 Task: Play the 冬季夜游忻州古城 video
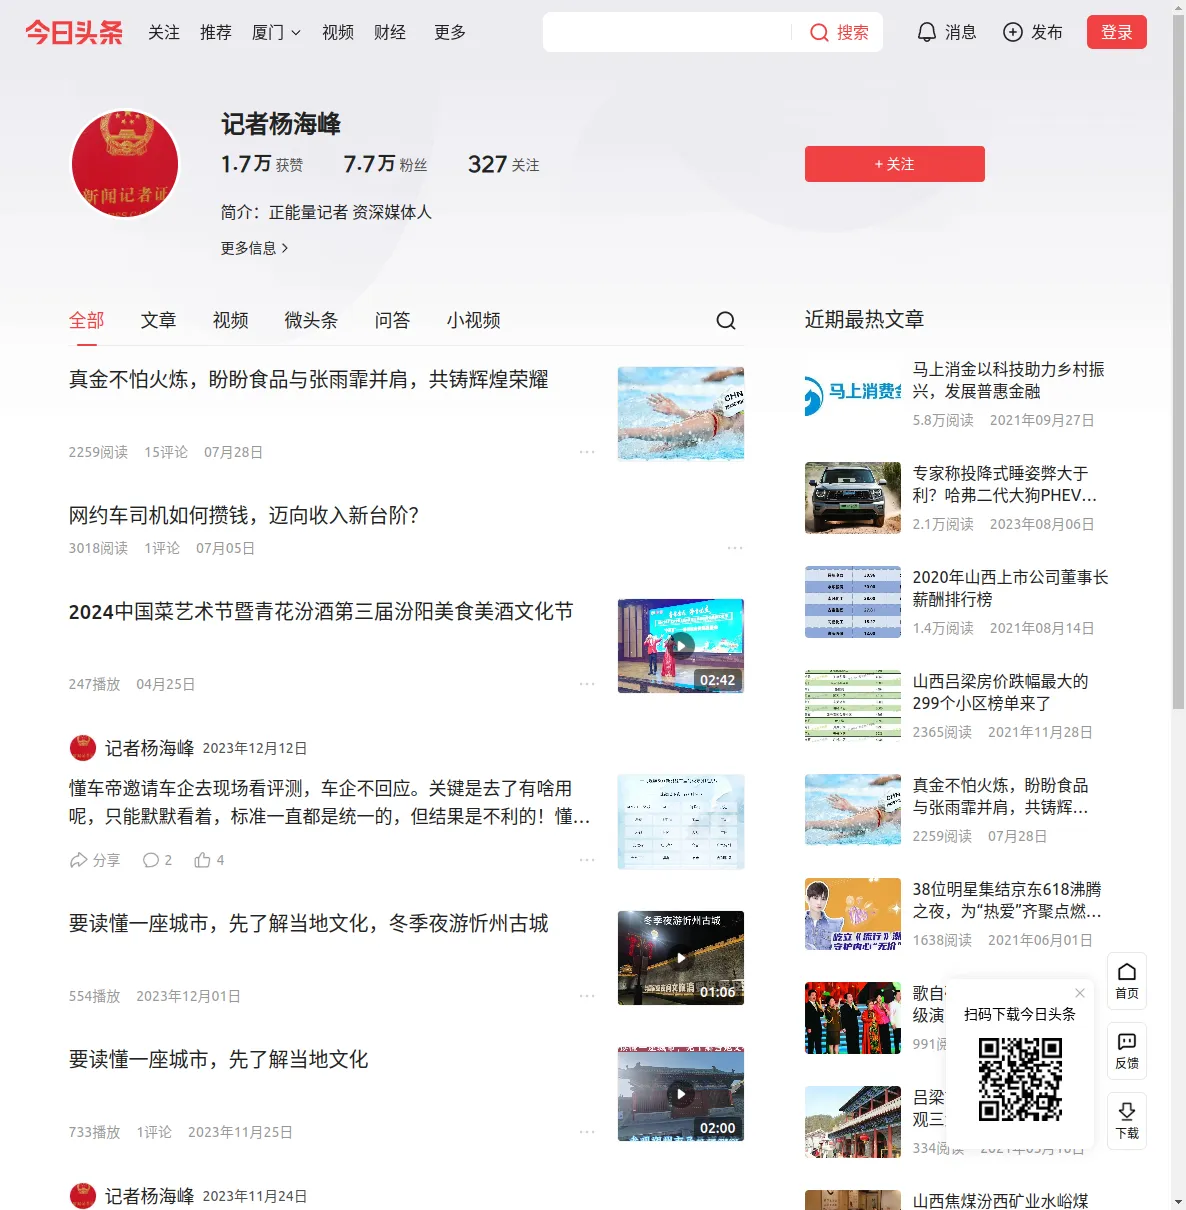[x=681, y=958]
